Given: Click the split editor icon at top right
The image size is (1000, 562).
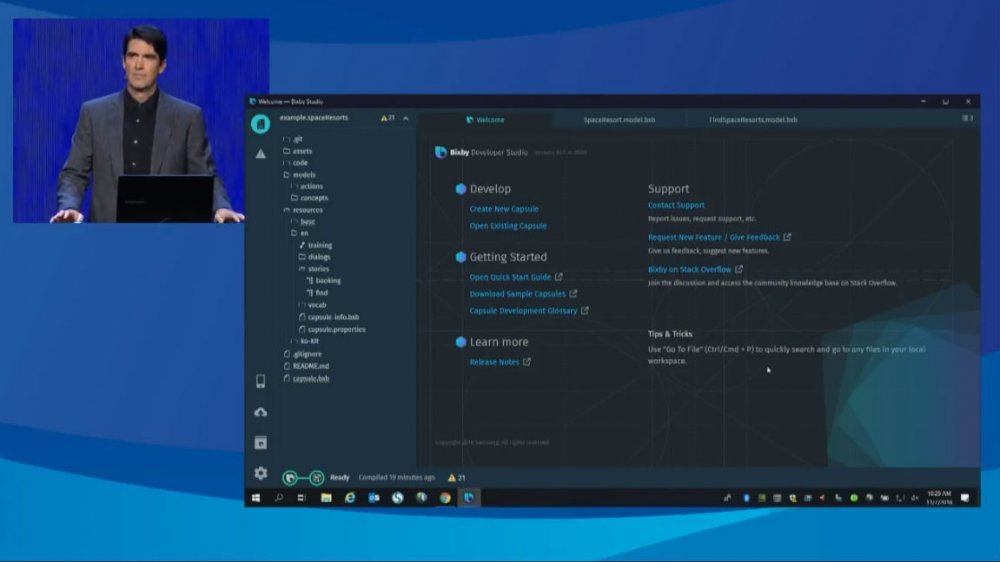Looking at the screenshot, I should (967, 119).
